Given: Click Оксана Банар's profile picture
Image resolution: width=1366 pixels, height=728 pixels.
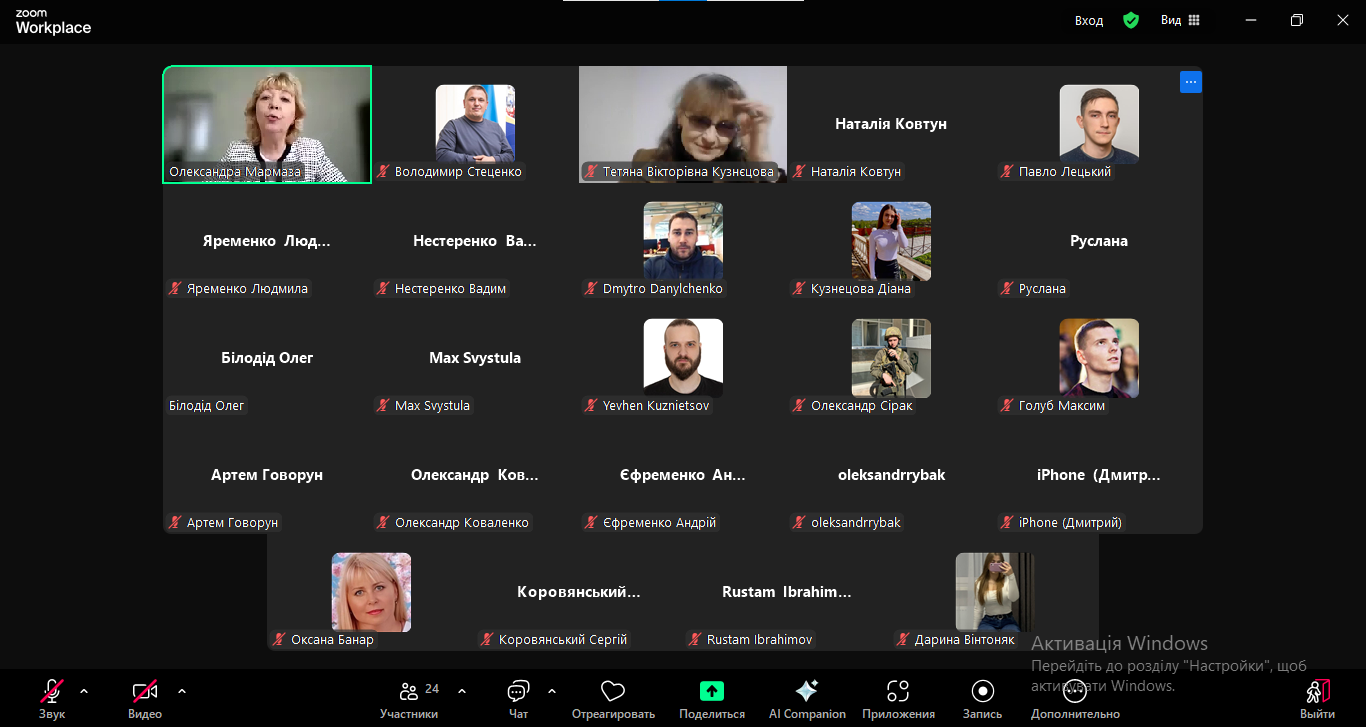Looking at the screenshot, I should (x=371, y=592).
